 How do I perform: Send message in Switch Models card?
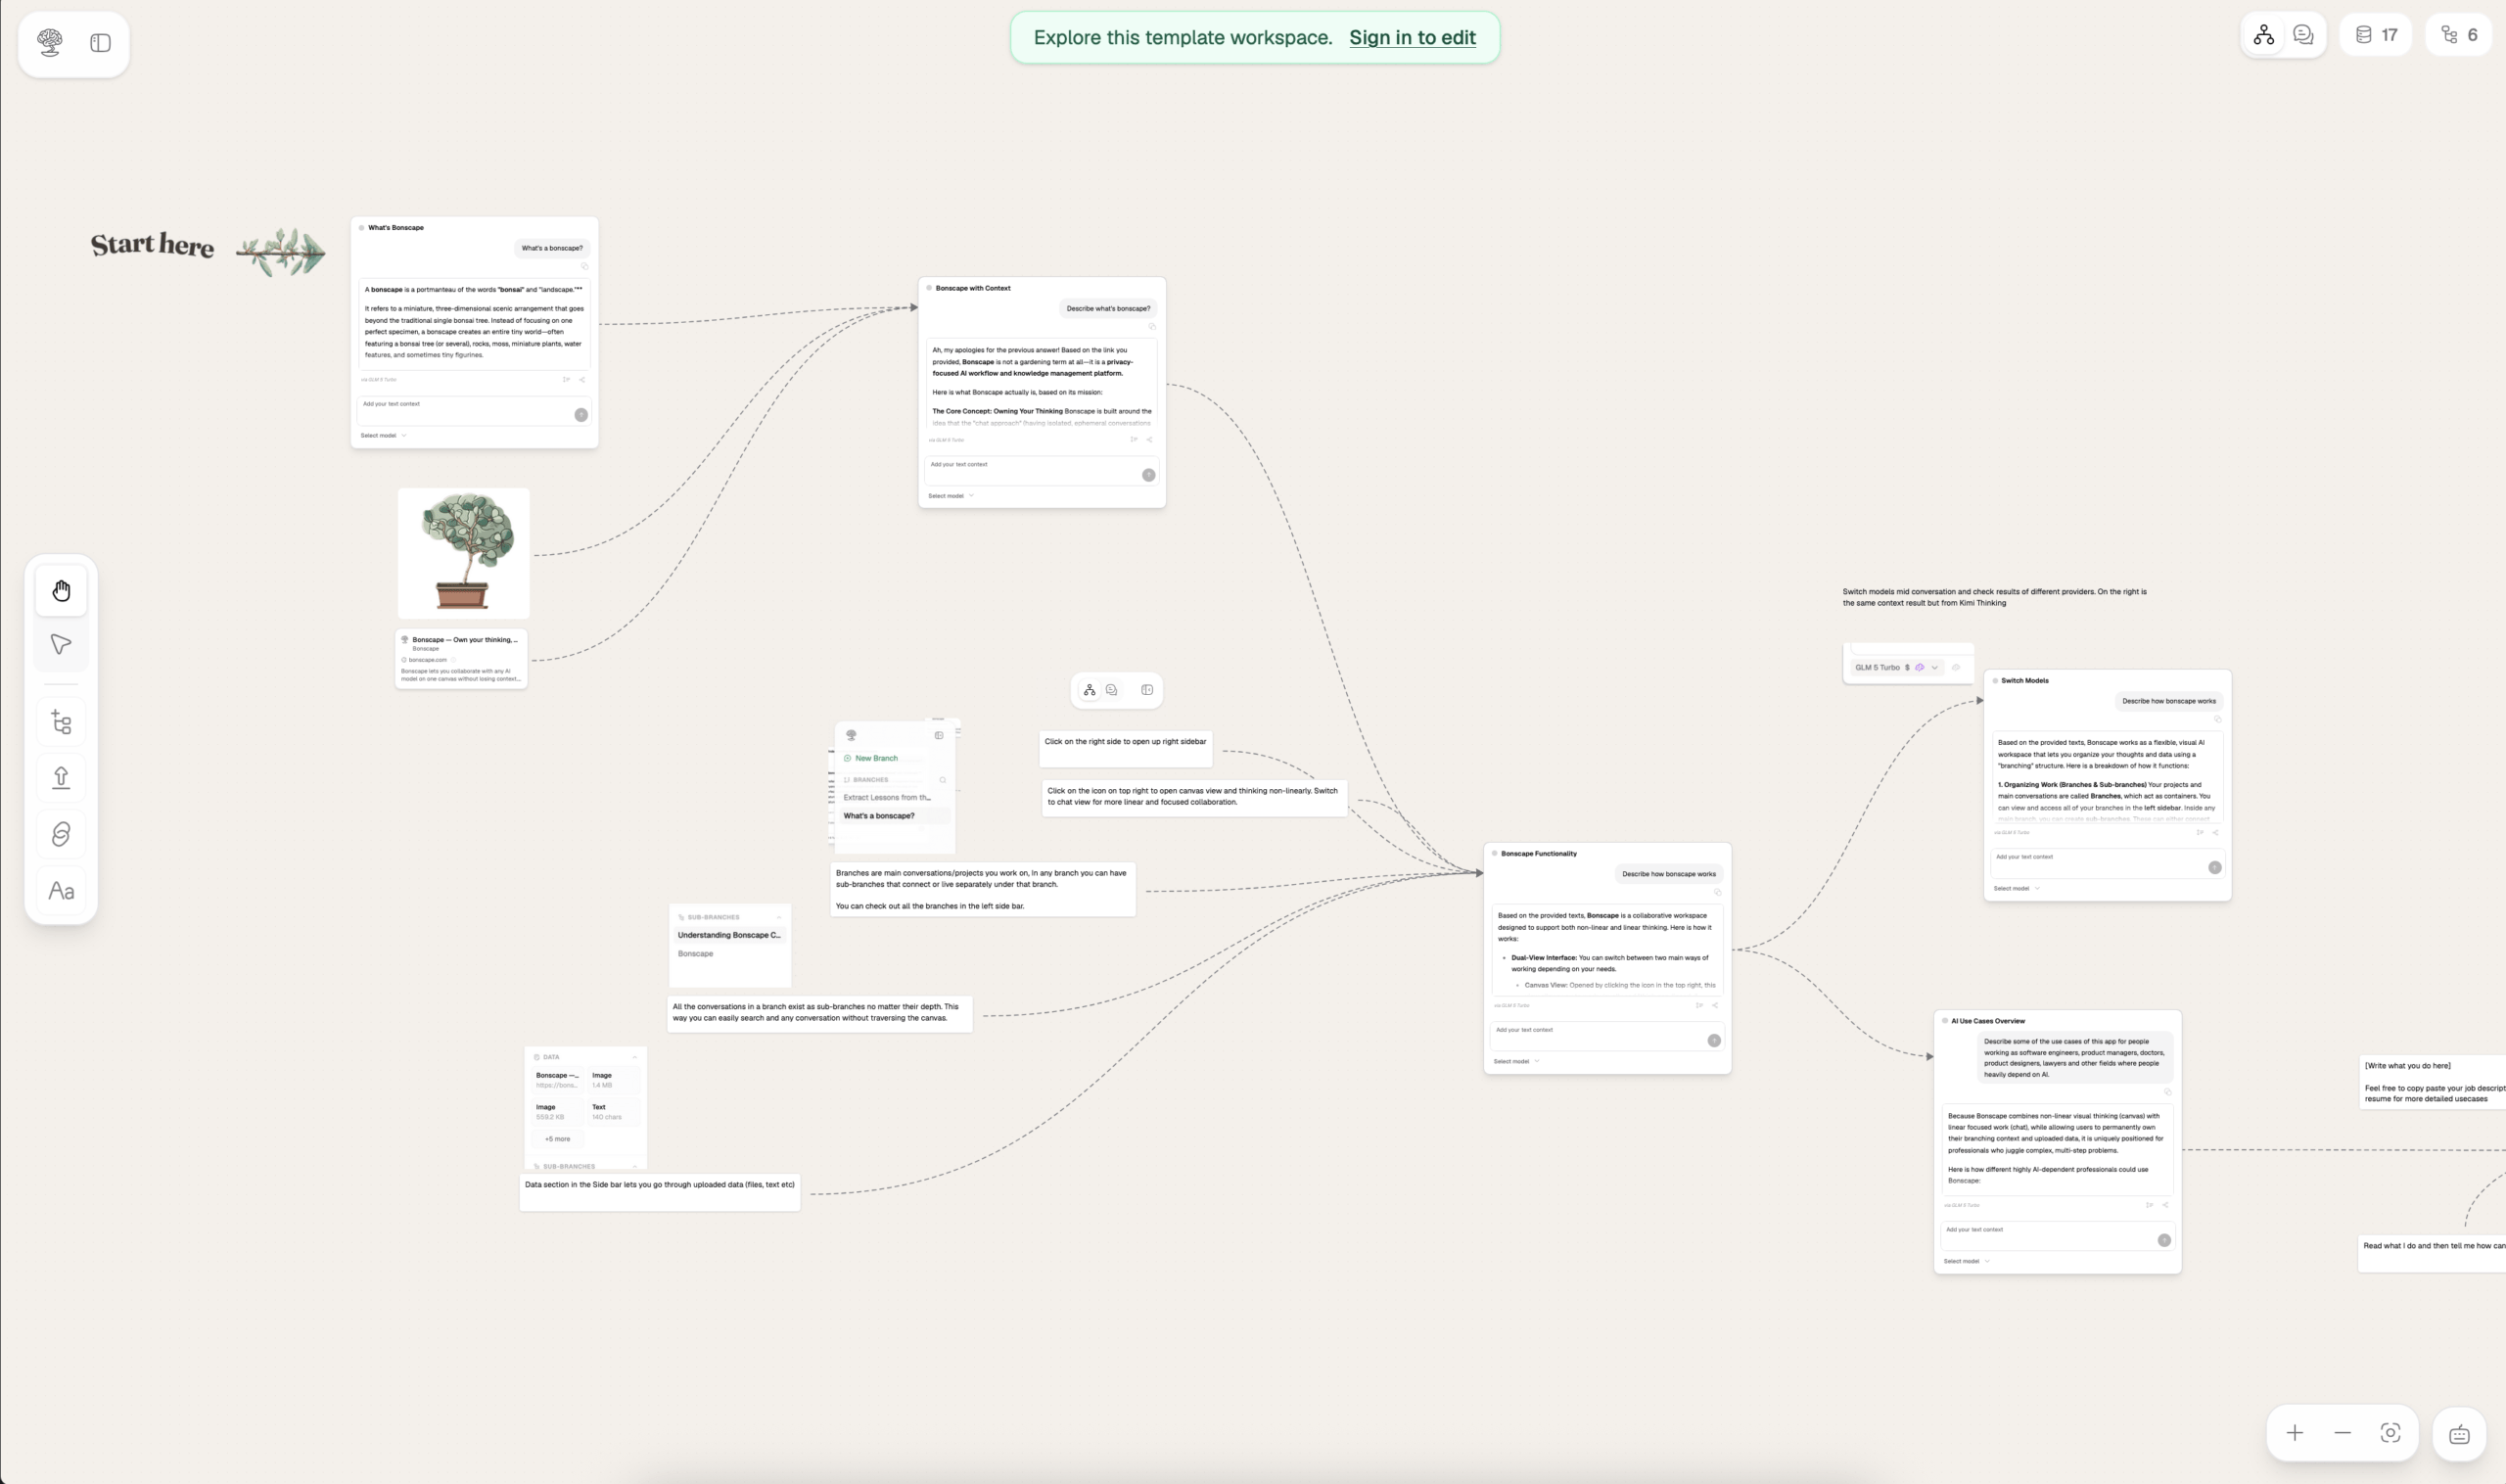2215,868
